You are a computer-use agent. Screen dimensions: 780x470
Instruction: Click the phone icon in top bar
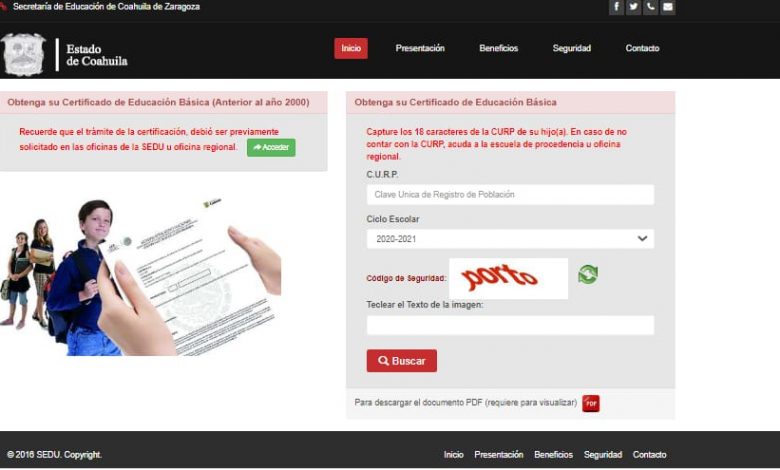(x=651, y=7)
